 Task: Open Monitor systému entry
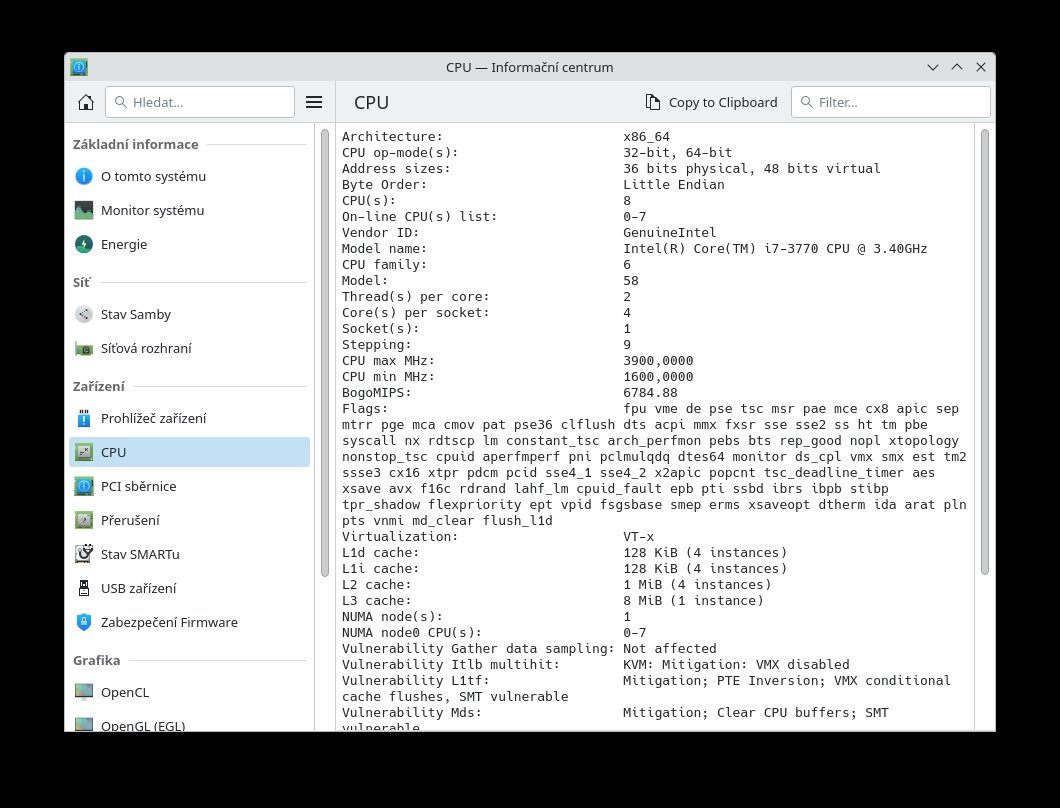point(189,210)
